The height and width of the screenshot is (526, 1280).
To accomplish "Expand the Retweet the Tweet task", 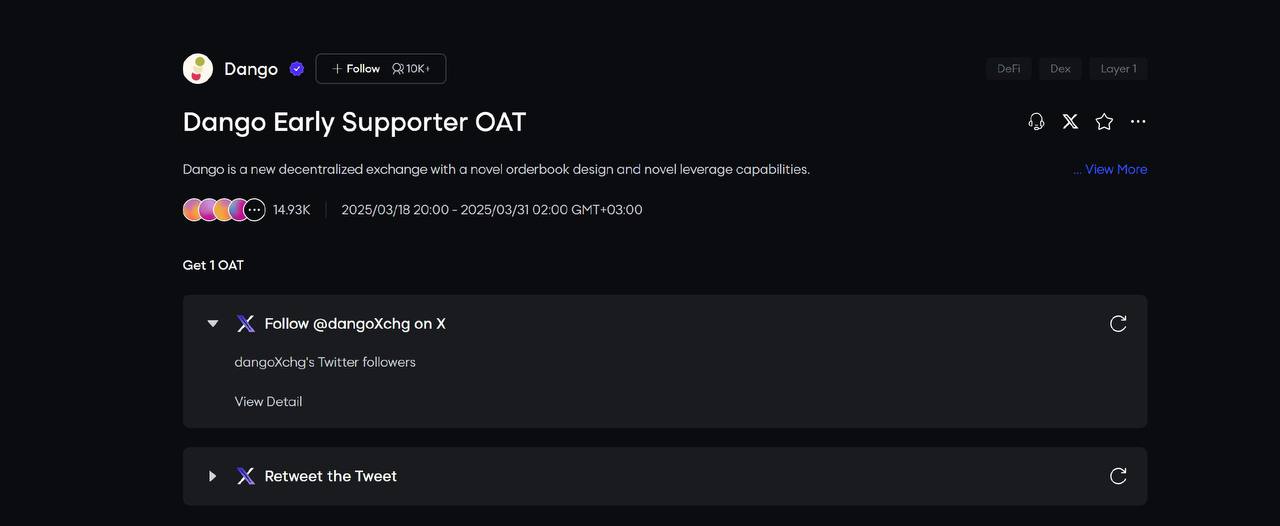I will coord(212,476).
